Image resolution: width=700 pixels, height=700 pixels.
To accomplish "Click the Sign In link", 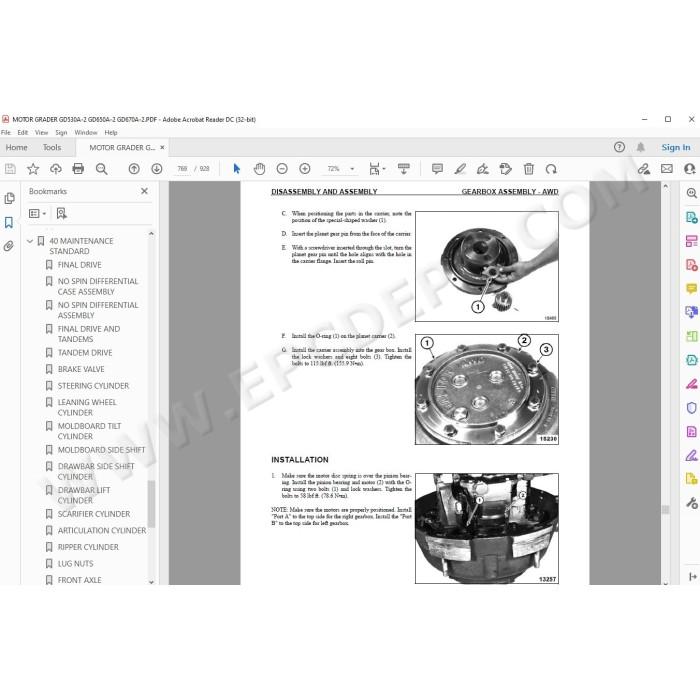I will click(x=675, y=147).
